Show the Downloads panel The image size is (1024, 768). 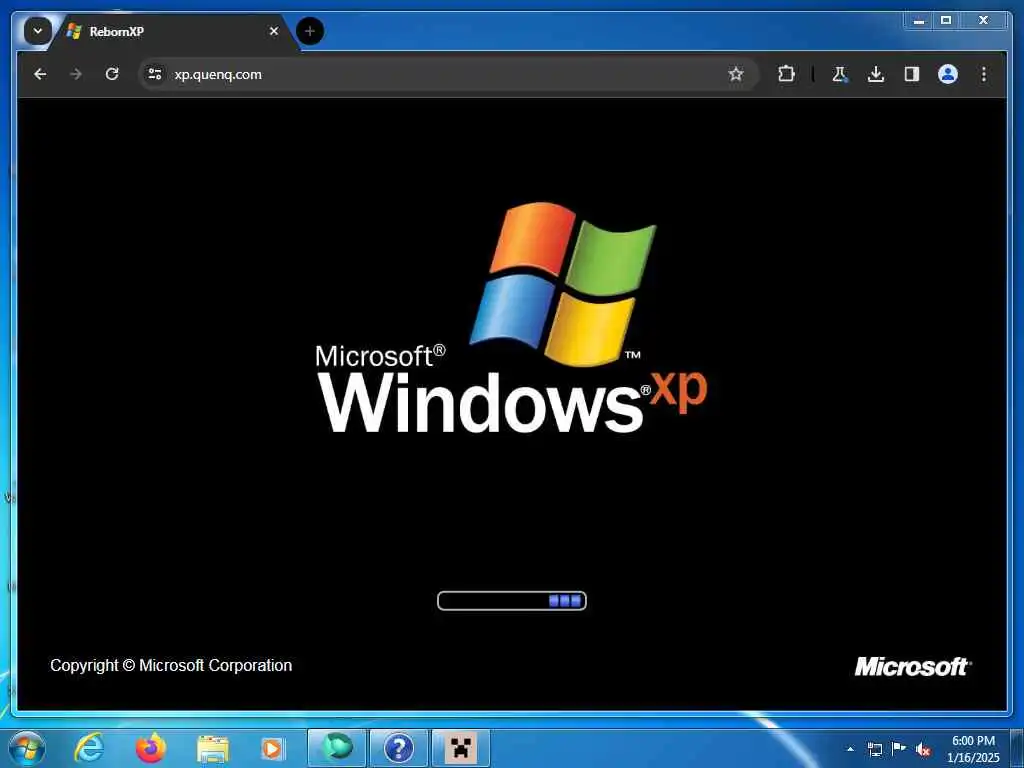click(x=876, y=74)
